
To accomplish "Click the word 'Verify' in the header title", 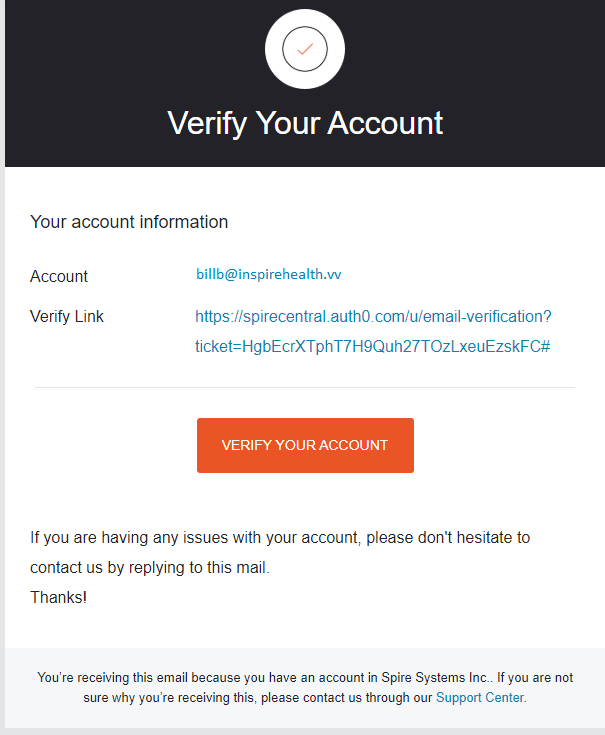I will pos(207,123).
